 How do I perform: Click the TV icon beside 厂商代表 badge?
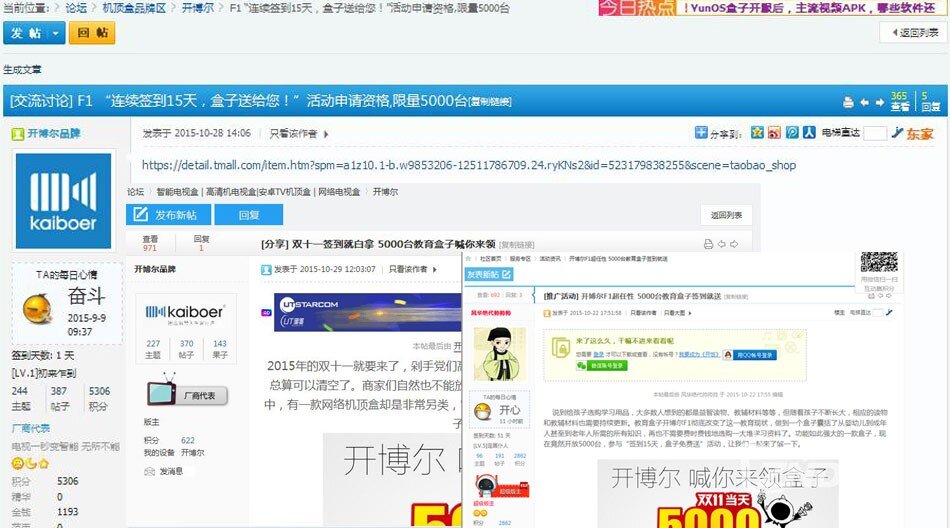161,389
